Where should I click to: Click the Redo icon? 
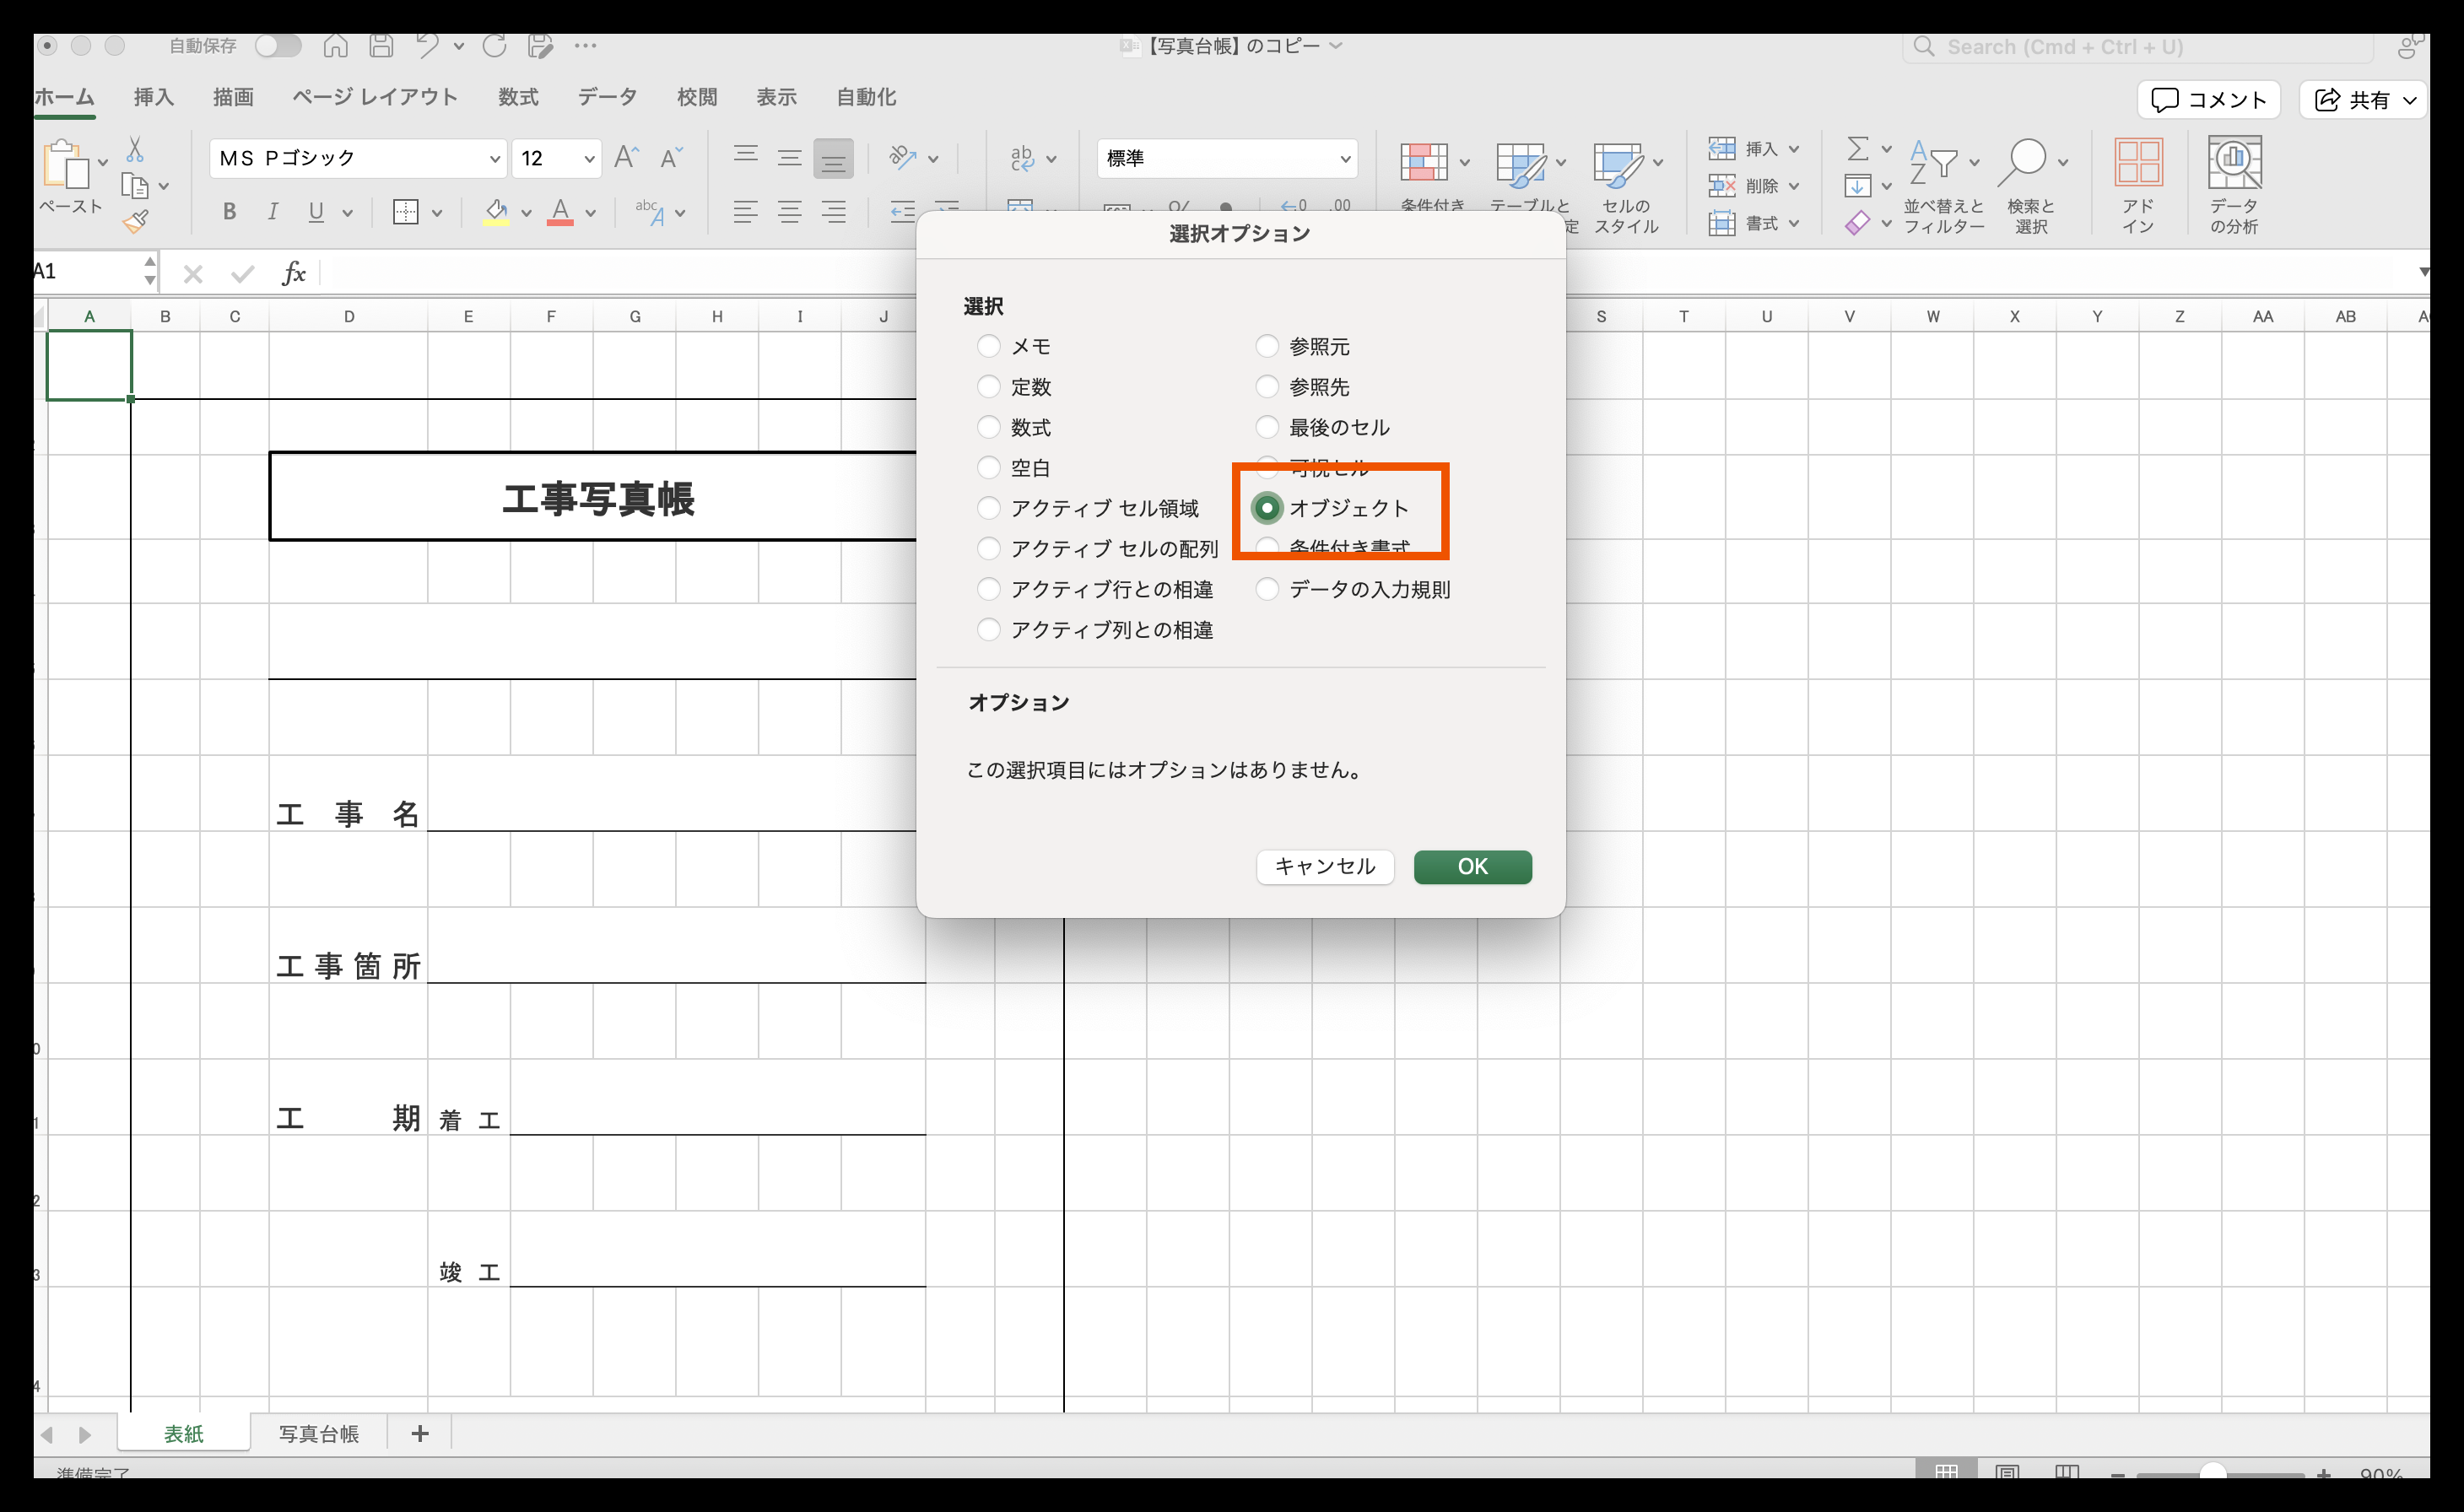click(494, 45)
